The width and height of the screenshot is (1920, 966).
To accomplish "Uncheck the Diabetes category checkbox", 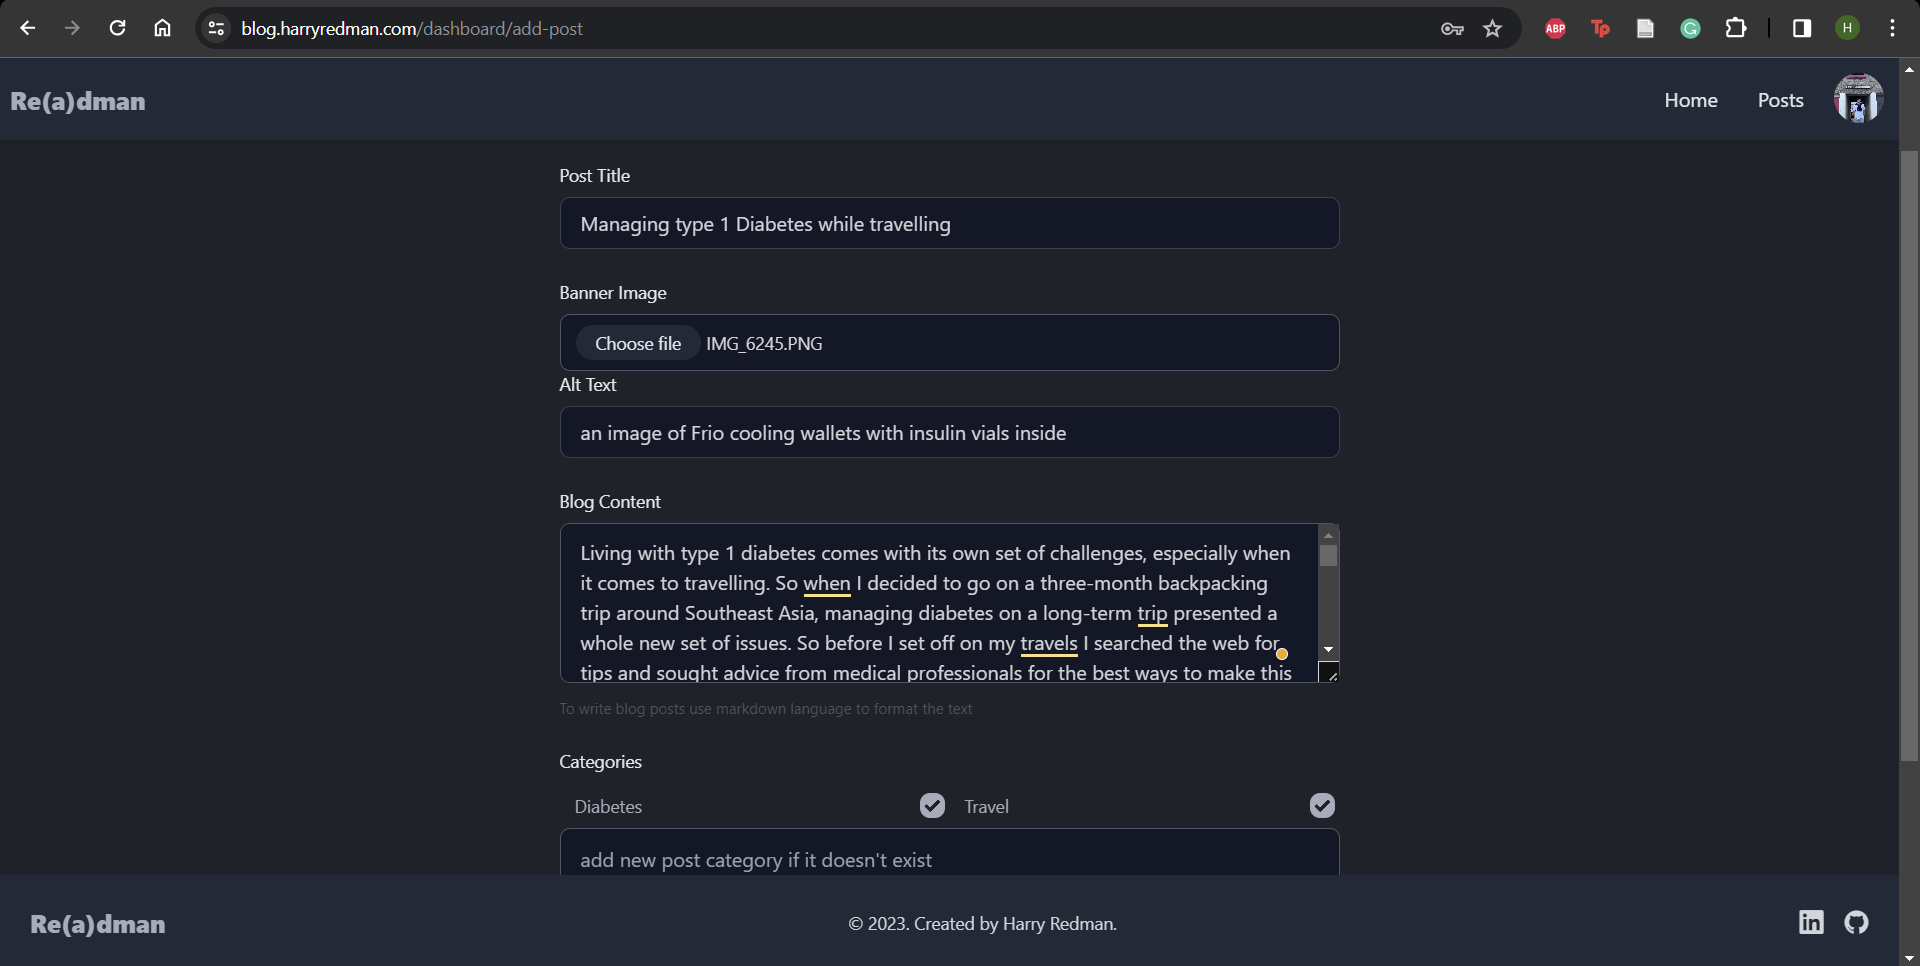I will click(931, 805).
